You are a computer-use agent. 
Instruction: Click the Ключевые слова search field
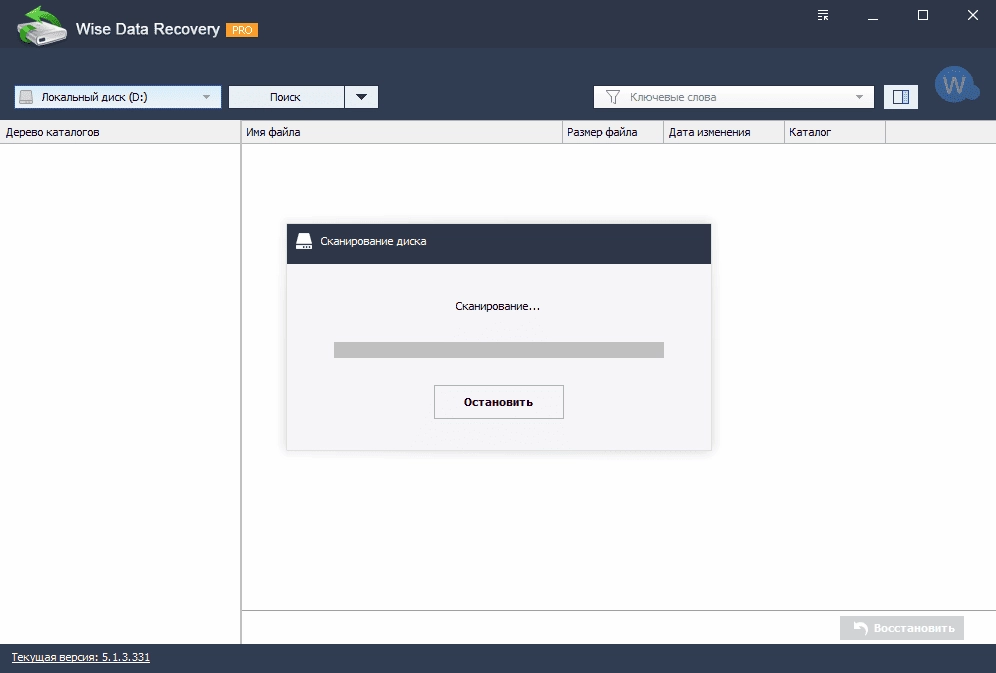pyautogui.click(x=734, y=97)
